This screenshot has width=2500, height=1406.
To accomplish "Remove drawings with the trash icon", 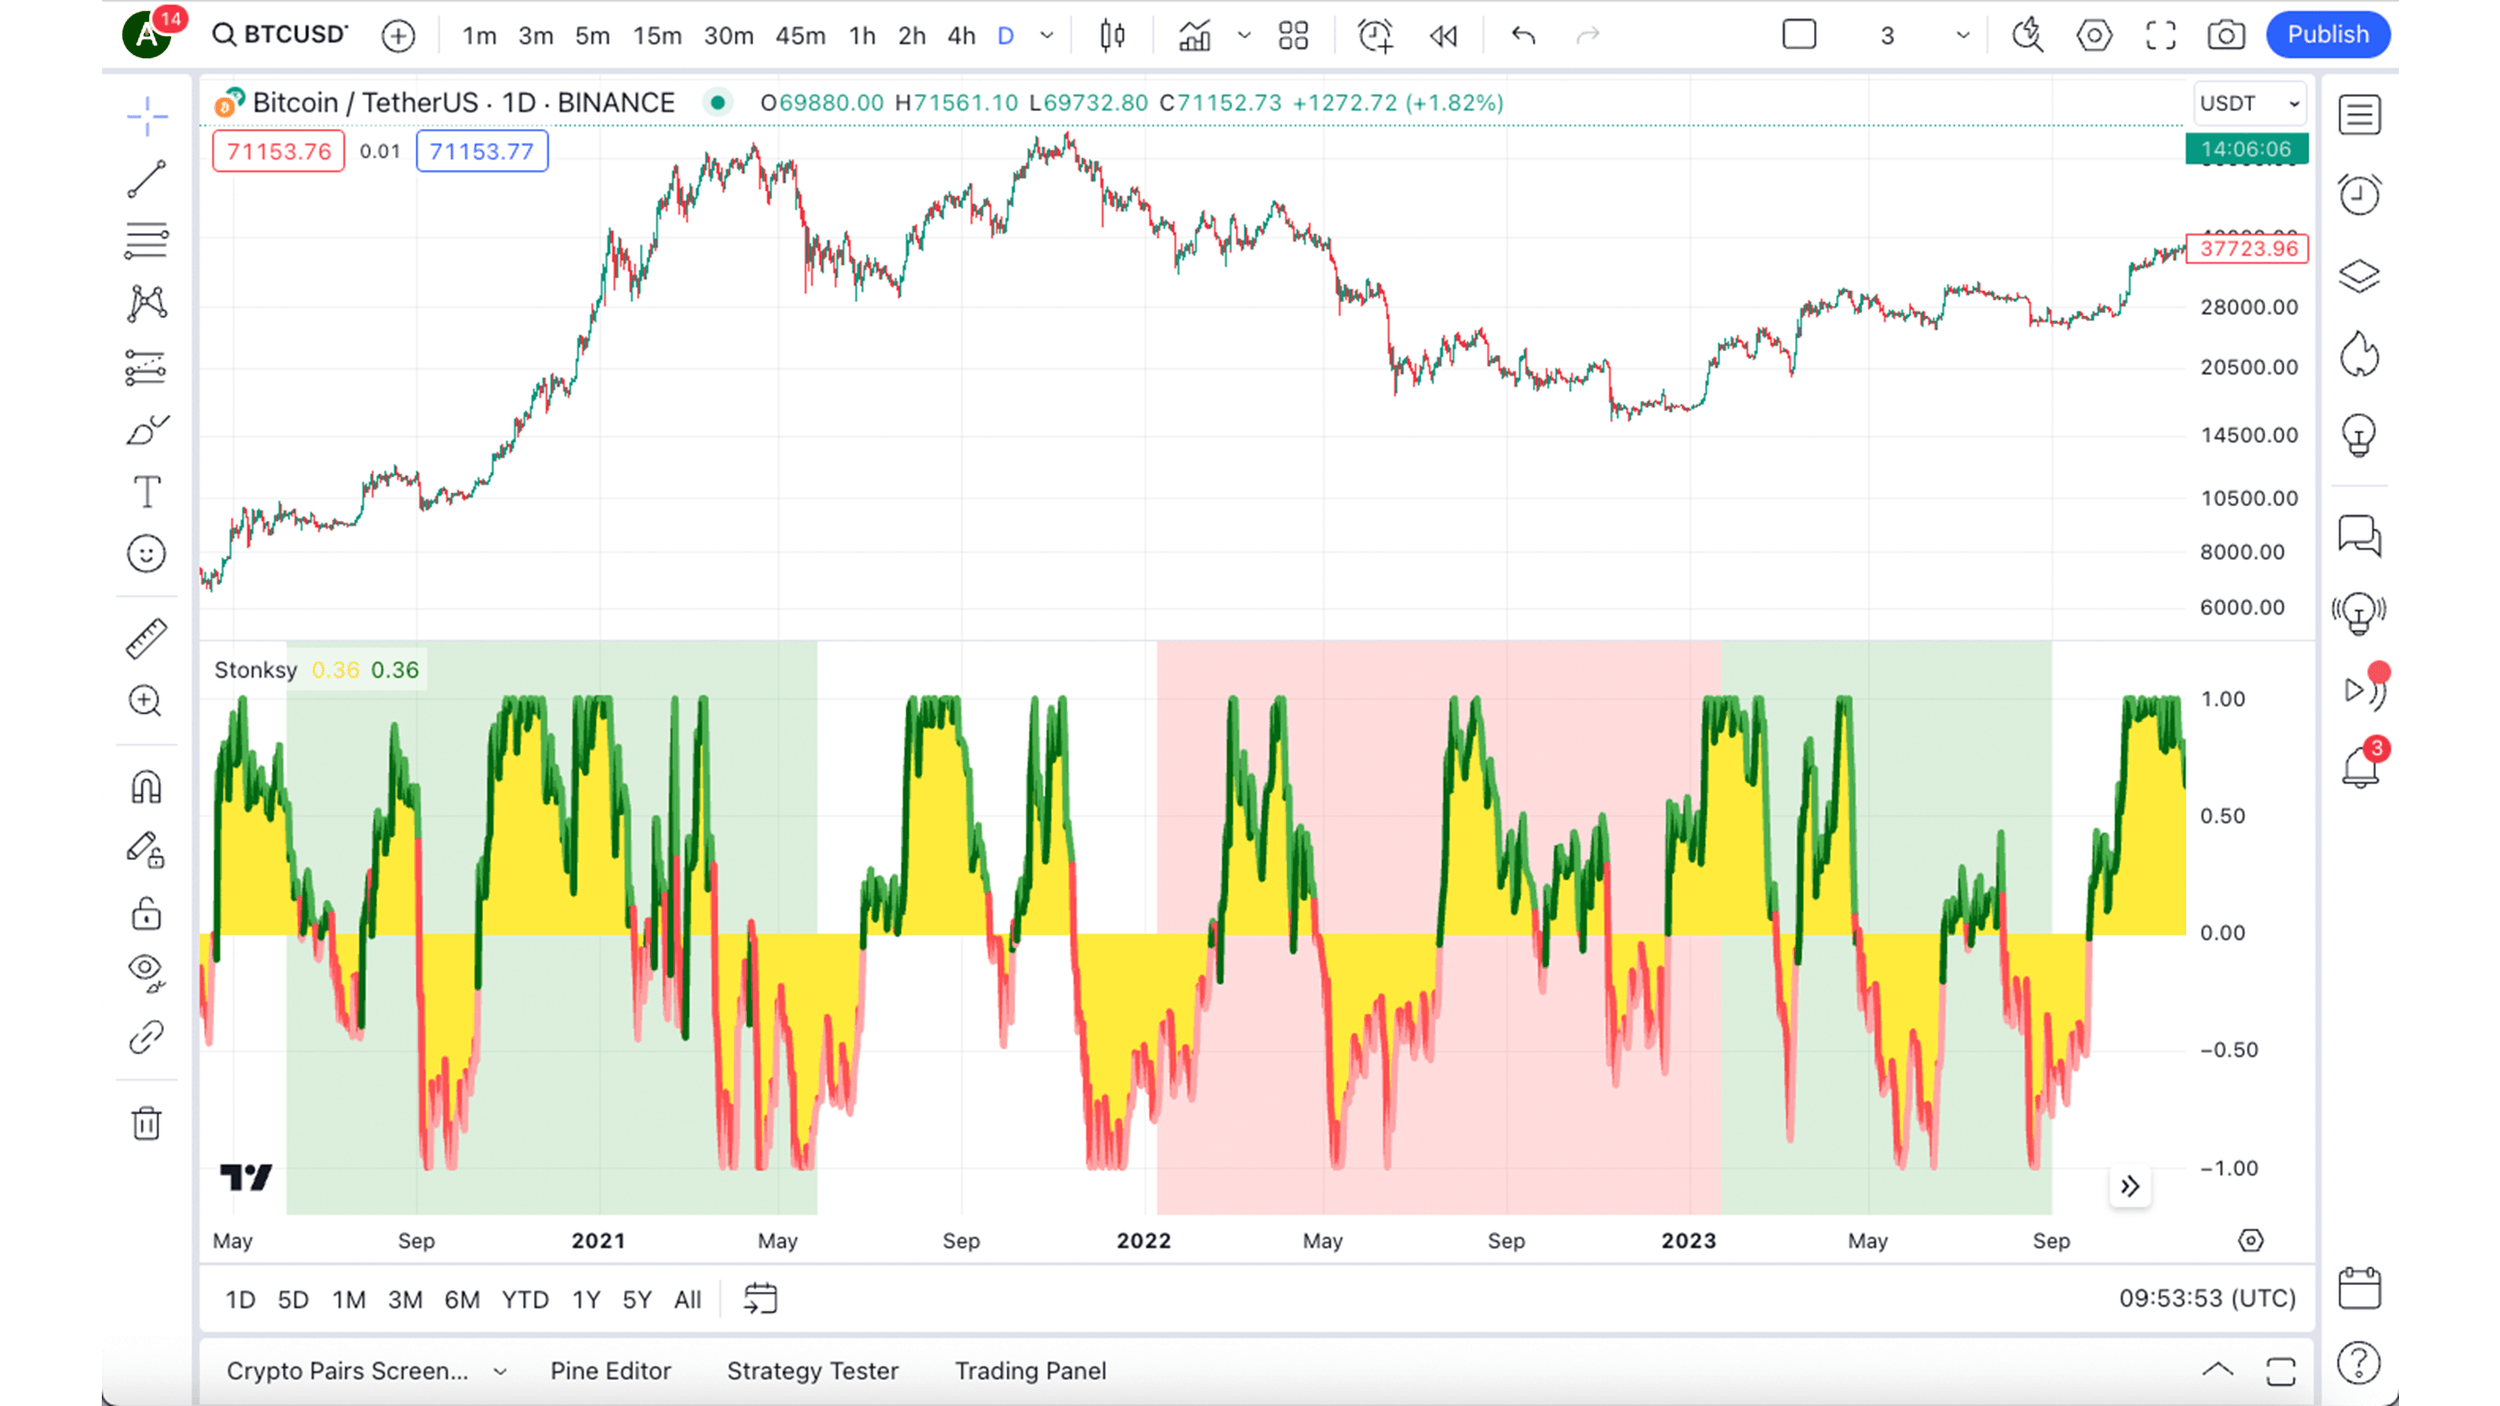I will click(147, 1123).
